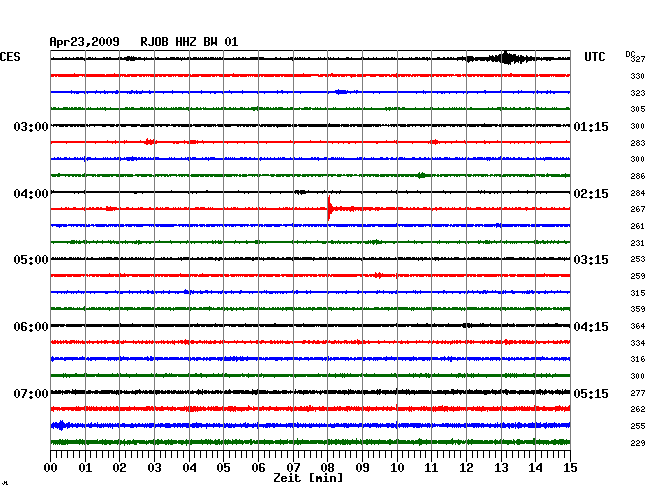Click the 02:15 UTC time label
The width and height of the screenshot is (650, 494).
coord(591,194)
